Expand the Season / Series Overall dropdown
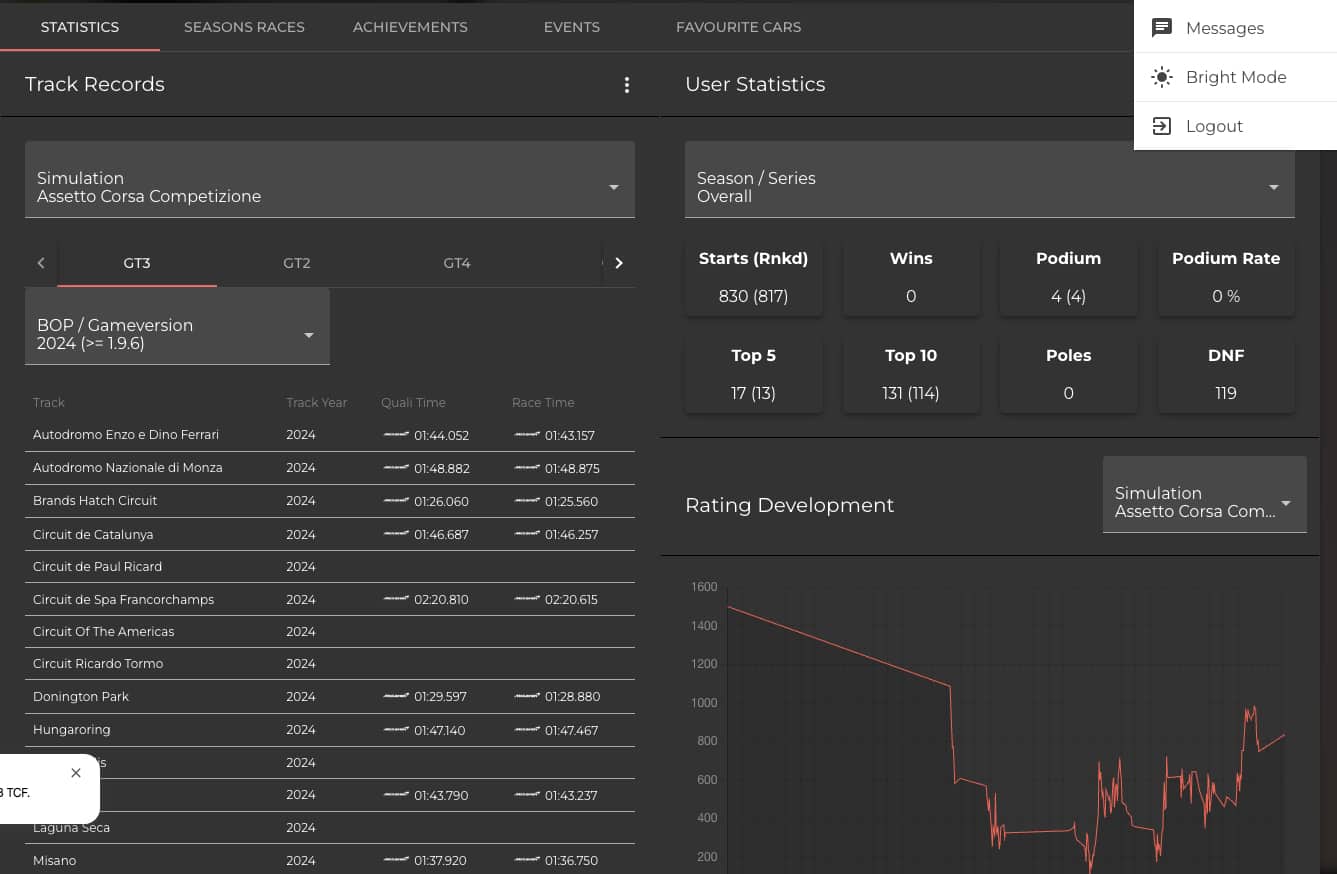 [x=1273, y=187]
